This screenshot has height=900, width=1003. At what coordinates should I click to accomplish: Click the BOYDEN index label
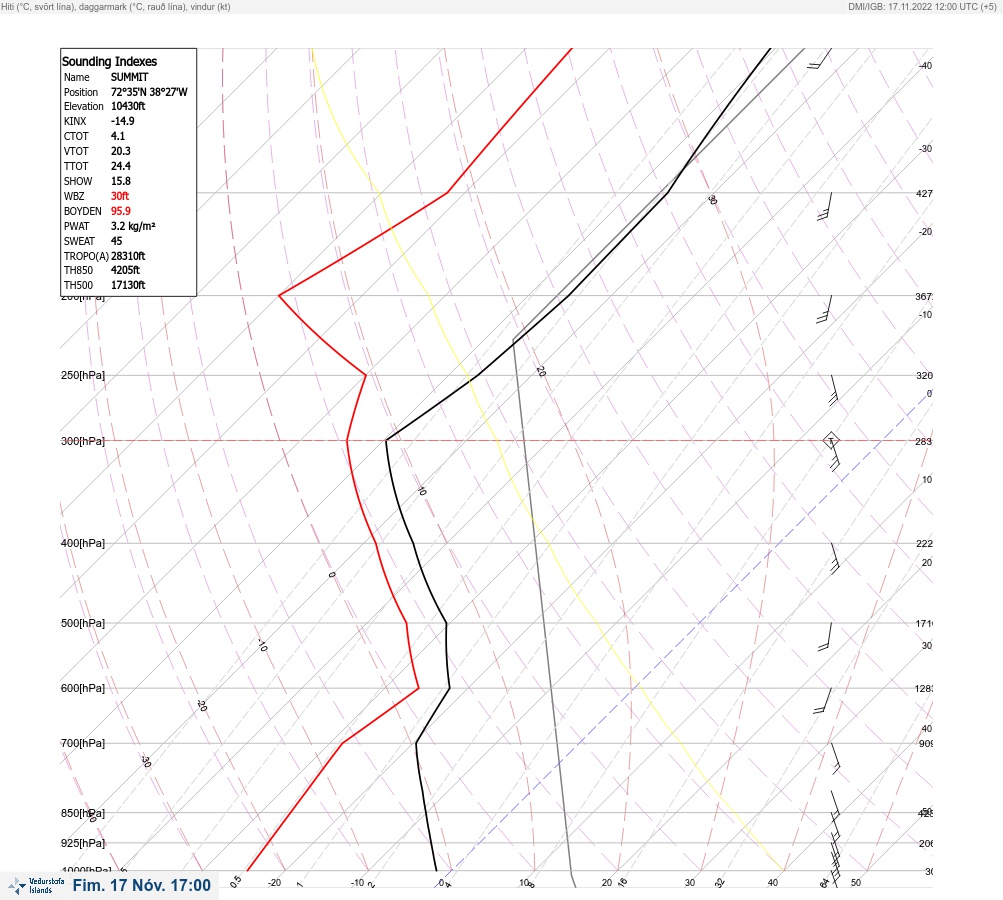pyautogui.click(x=83, y=211)
